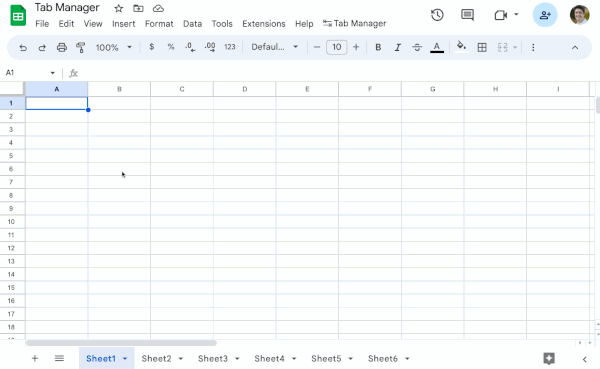Select column D header
Image resolution: width=600 pixels, height=369 pixels.
[x=245, y=89]
